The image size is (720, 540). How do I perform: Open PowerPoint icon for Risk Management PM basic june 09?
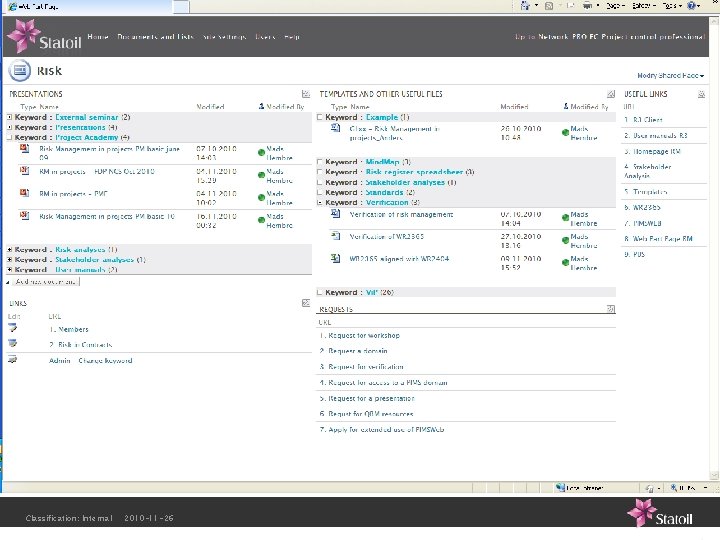(x=24, y=148)
